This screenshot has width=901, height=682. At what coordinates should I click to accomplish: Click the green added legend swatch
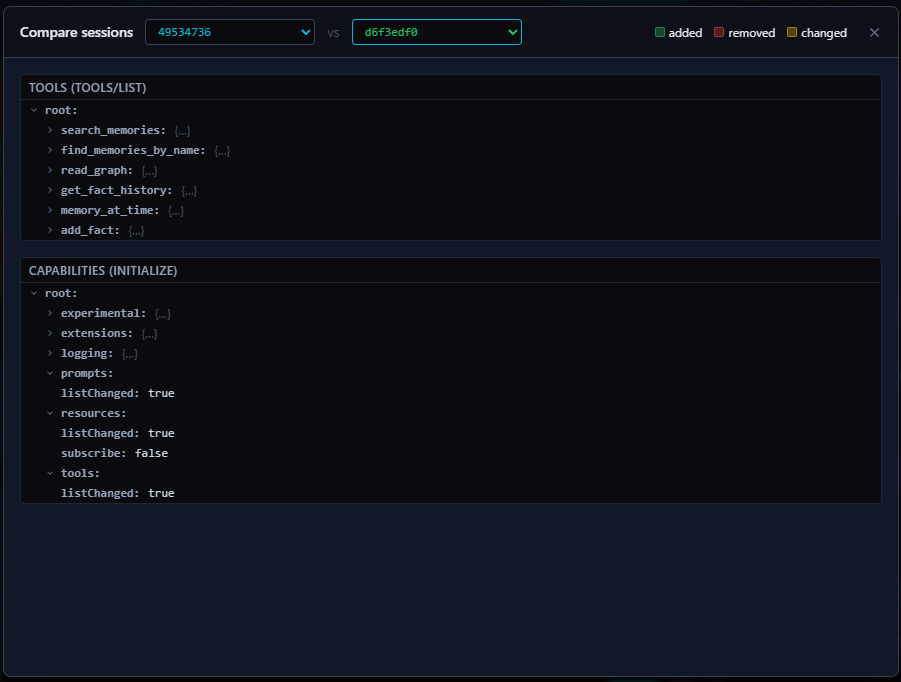pyautogui.click(x=660, y=32)
